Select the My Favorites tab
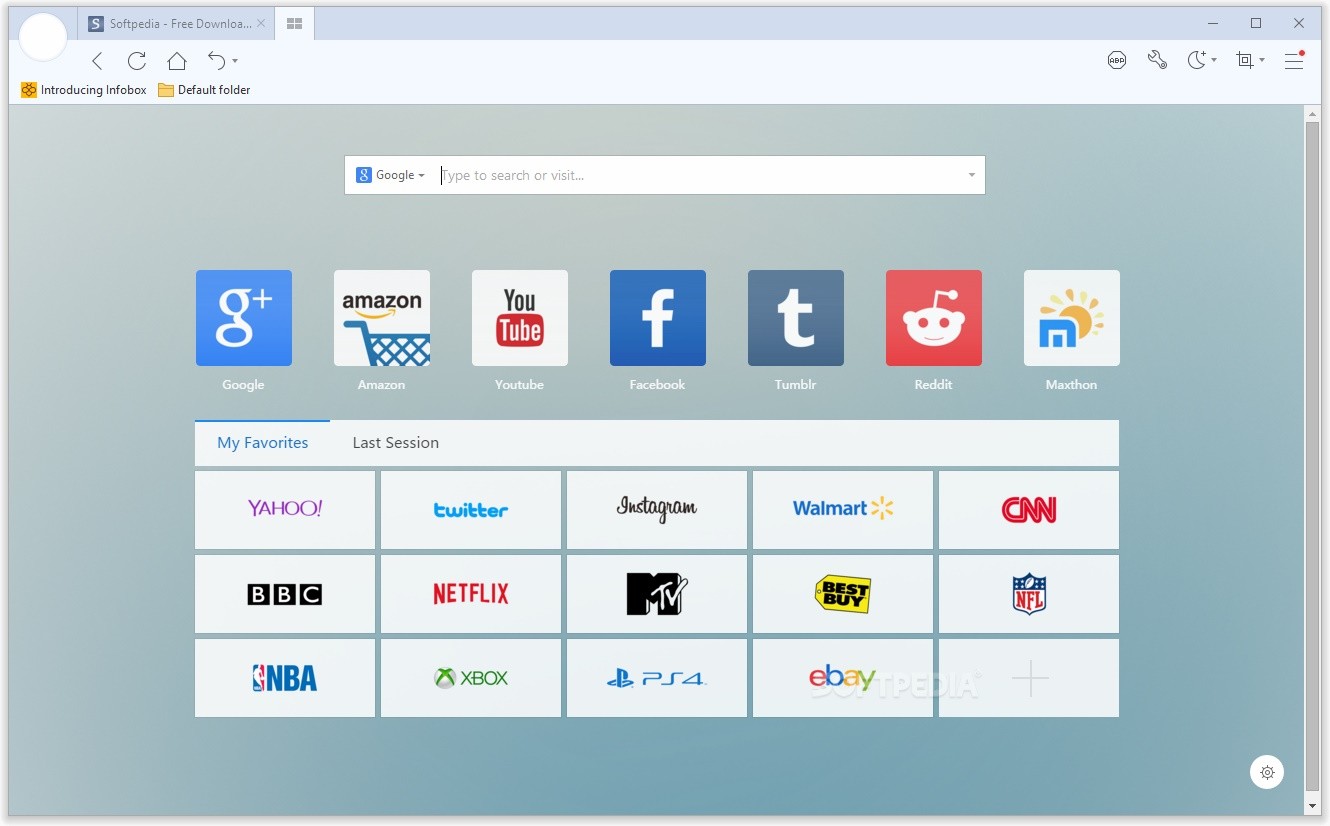Image resolution: width=1330 pixels, height=826 pixels. pyautogui.click(x=263, y=443)
